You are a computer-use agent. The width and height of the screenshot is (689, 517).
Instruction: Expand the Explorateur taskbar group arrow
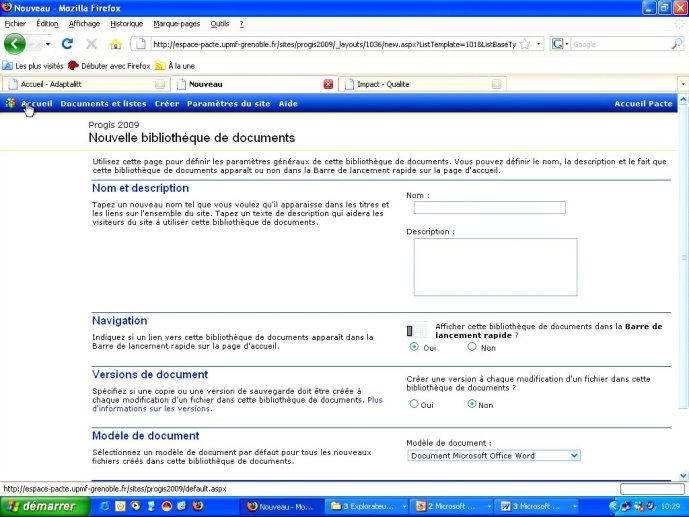pos(404,506)
